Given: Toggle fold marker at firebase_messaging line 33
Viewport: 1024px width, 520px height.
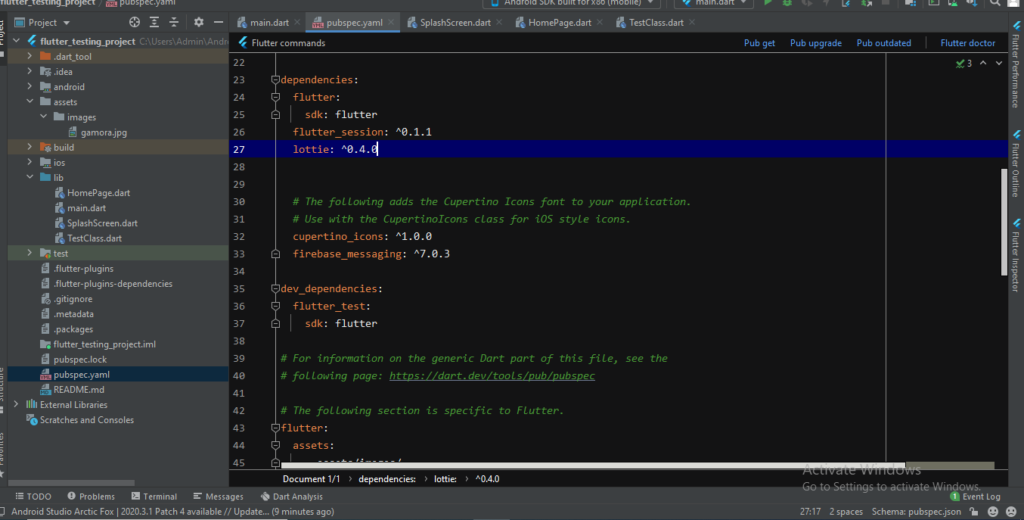Looking at the screenshot, I should pos(276,253).
